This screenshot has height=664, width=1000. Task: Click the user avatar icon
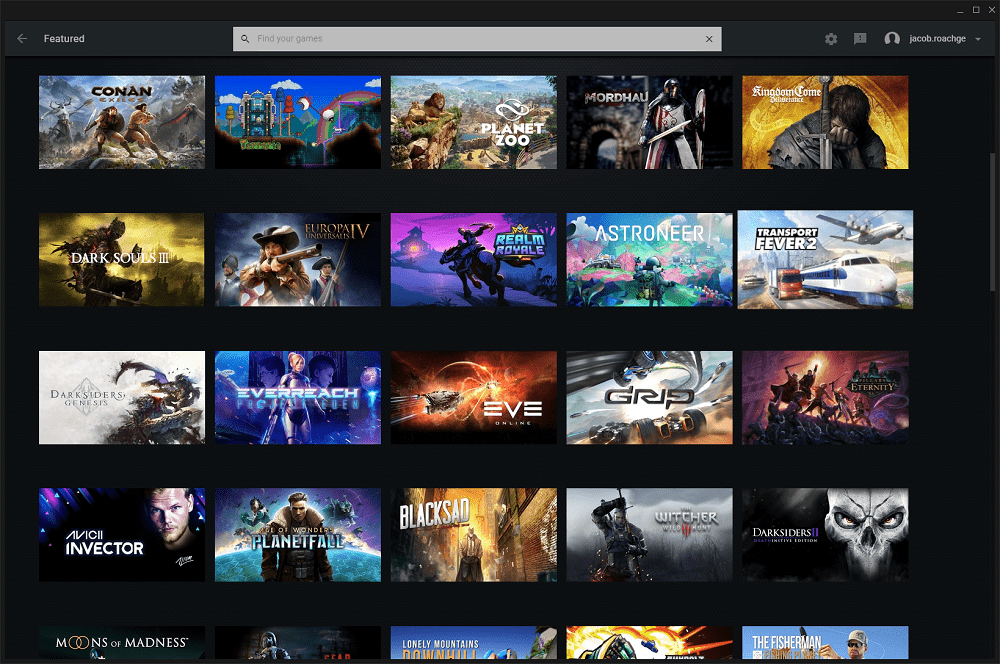coord(892,39)
